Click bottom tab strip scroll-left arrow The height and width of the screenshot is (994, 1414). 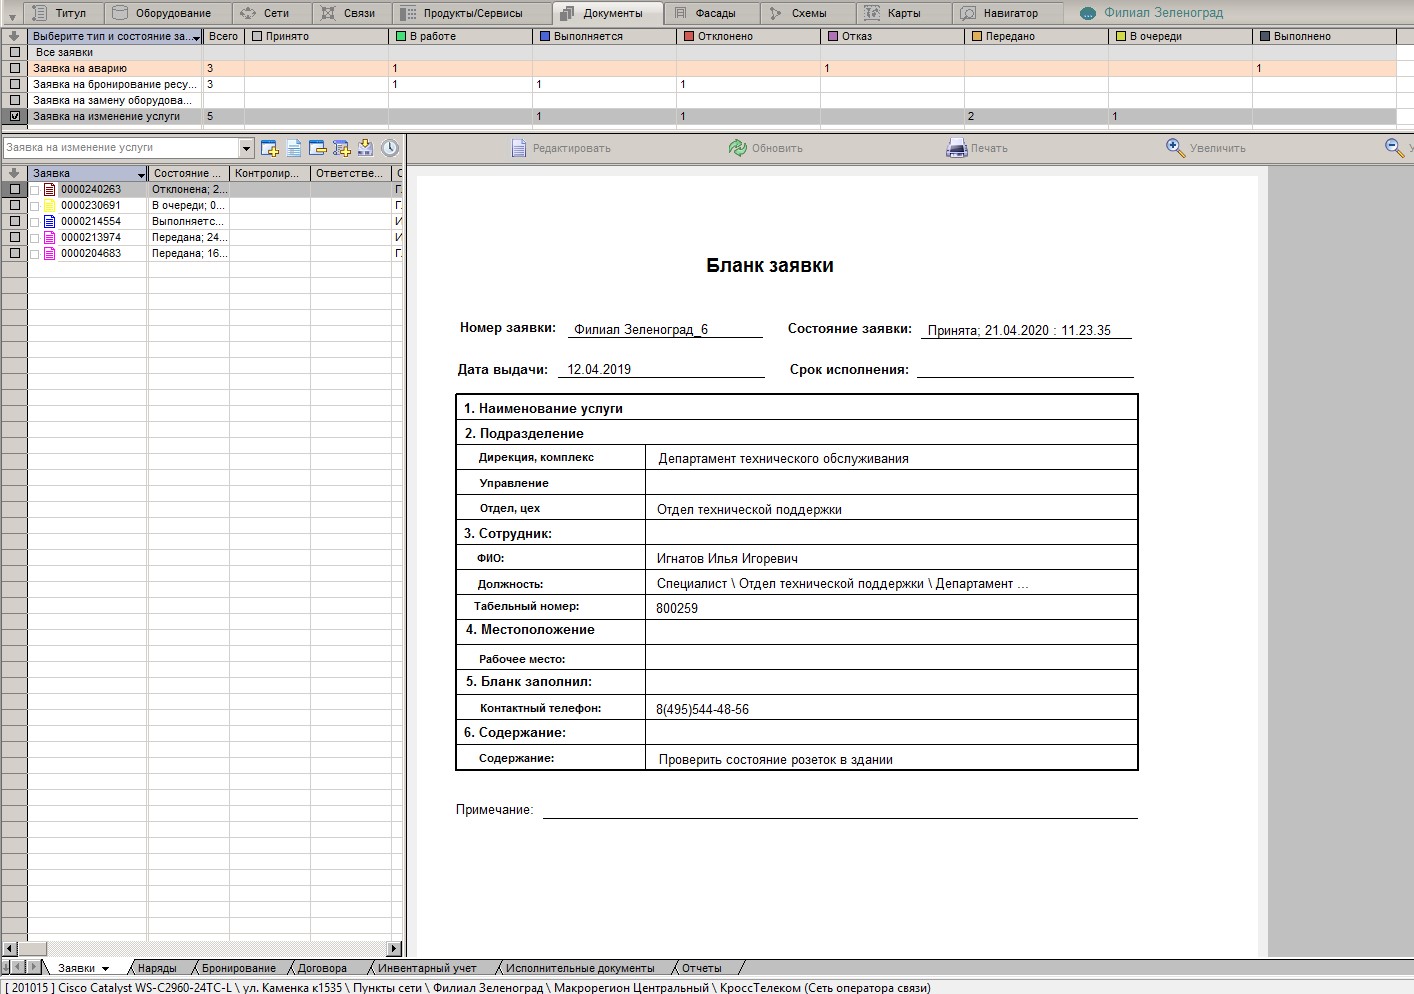pyautogui.click(x=18, y=967)
